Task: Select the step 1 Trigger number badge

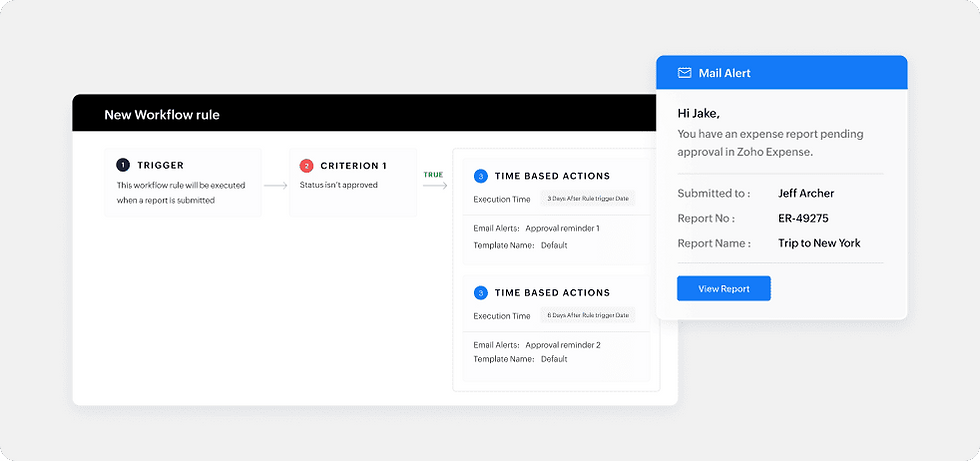Action: [x=123, y=166]
